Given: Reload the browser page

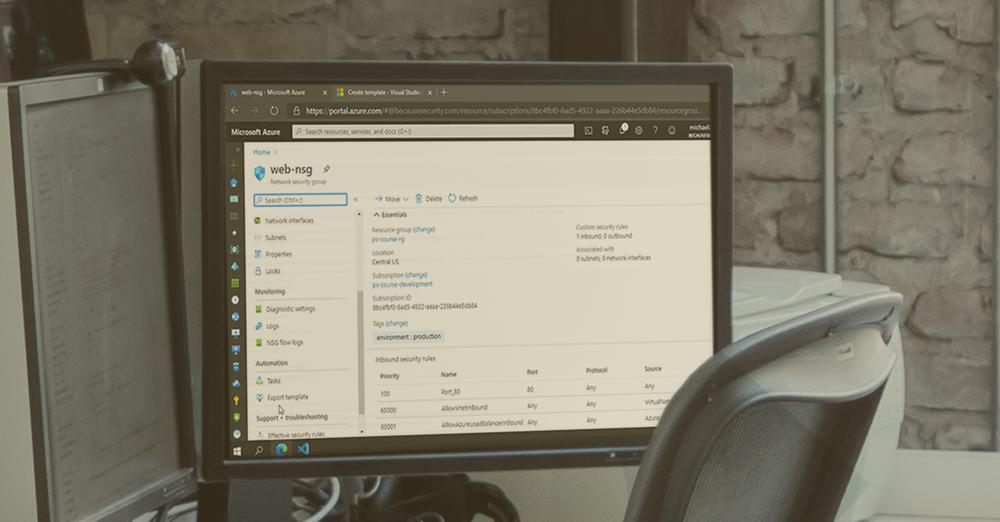Looking at the screenshot, I should click(x=274, y=111).
